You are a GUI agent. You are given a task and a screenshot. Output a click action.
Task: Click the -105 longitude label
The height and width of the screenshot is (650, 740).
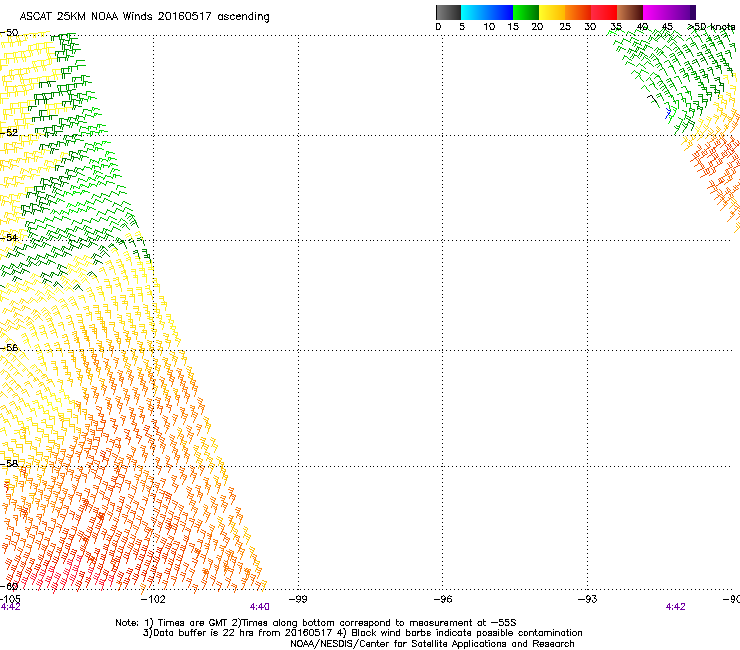(x=10, y=599)
